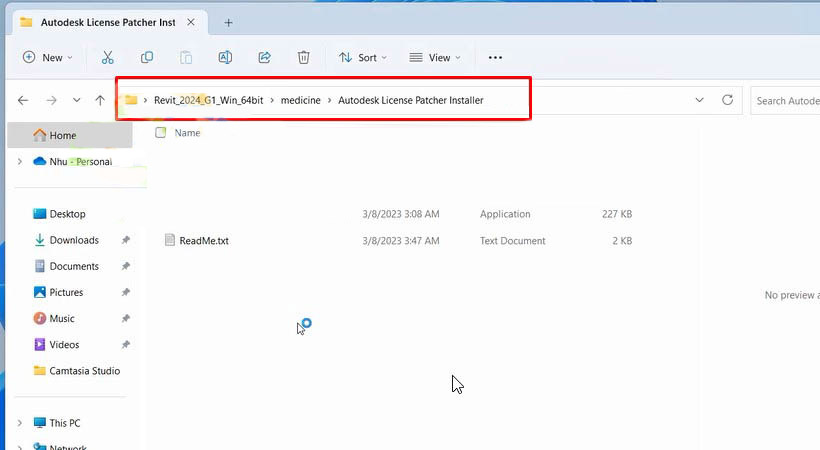Expand the This PC node

[20, 423]
